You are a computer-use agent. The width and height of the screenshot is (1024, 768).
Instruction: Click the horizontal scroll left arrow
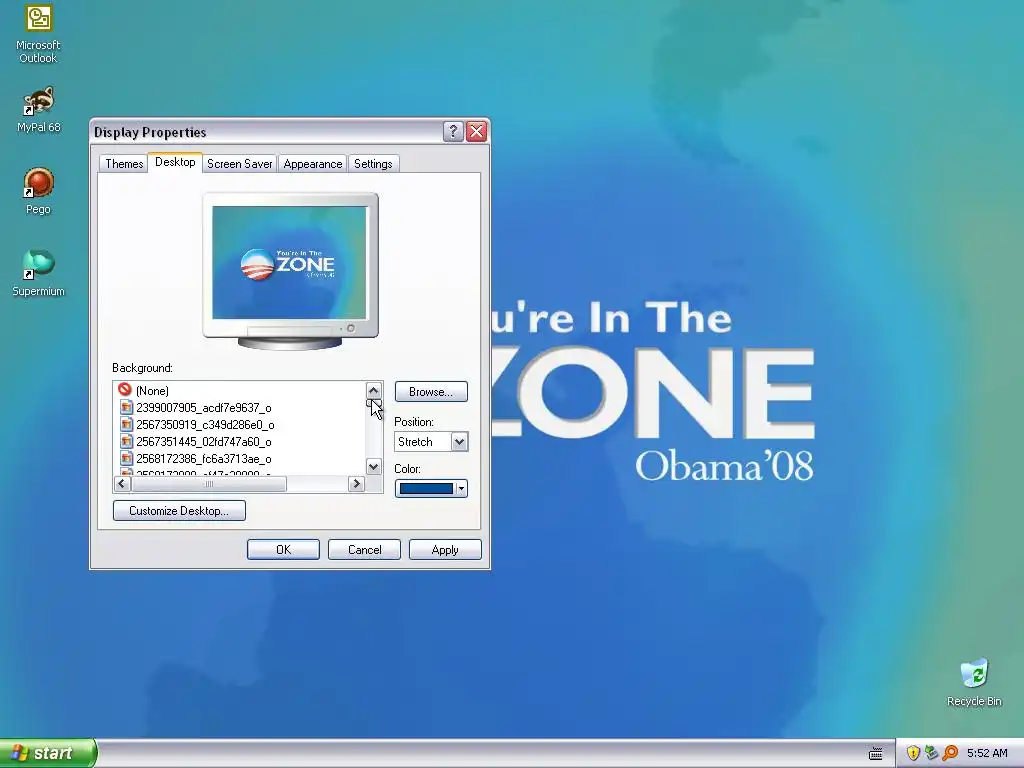122,484
